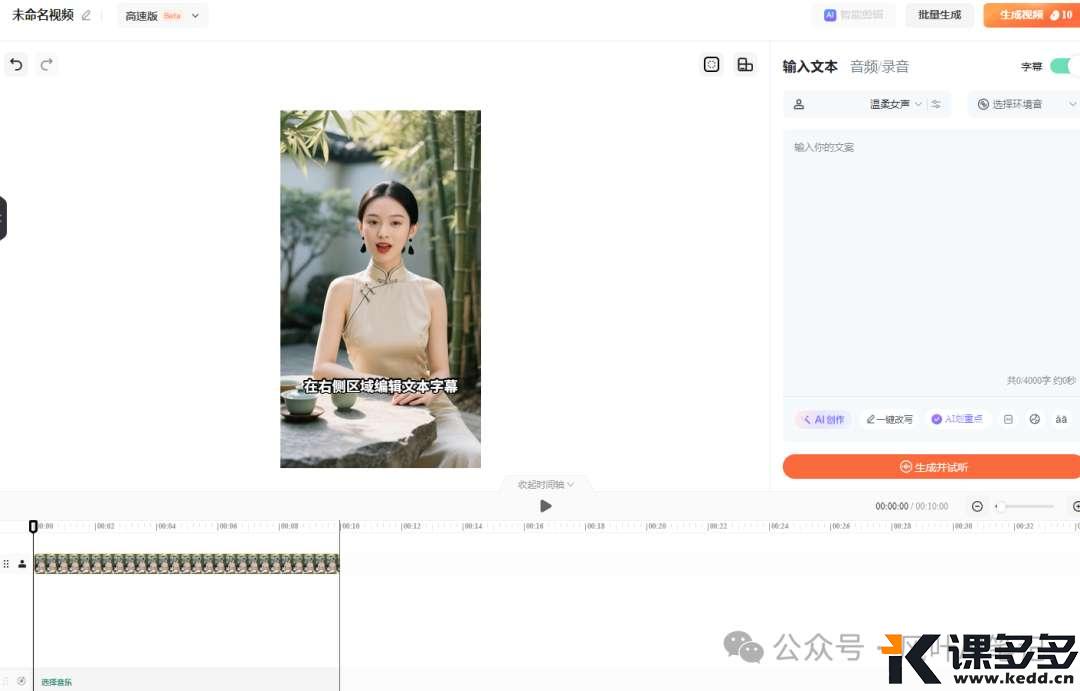Click the 批量生成 button
The width and height of the screenshot is (1080, 691).
[x=939, y=15]
